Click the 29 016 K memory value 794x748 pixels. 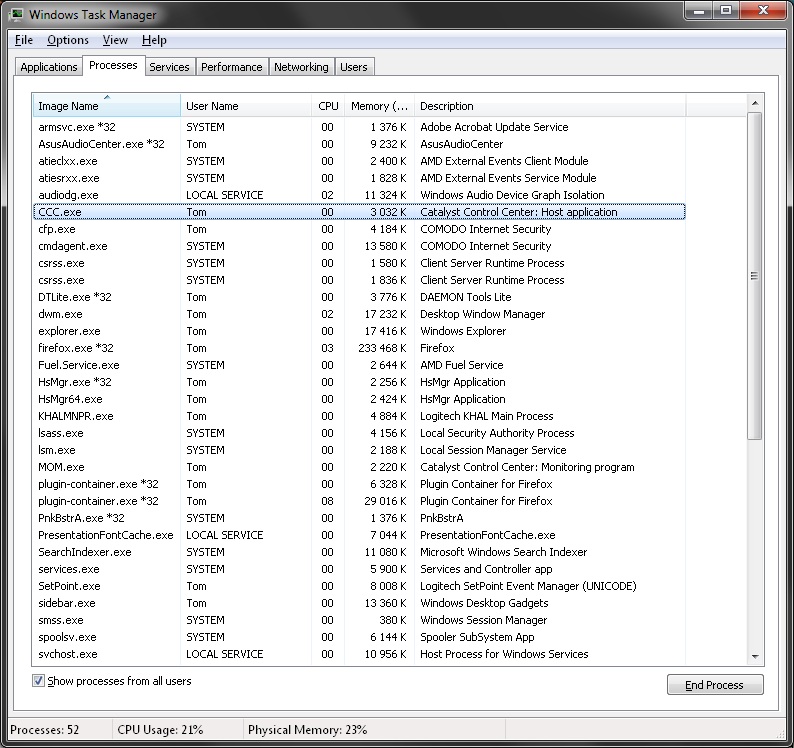385,501
